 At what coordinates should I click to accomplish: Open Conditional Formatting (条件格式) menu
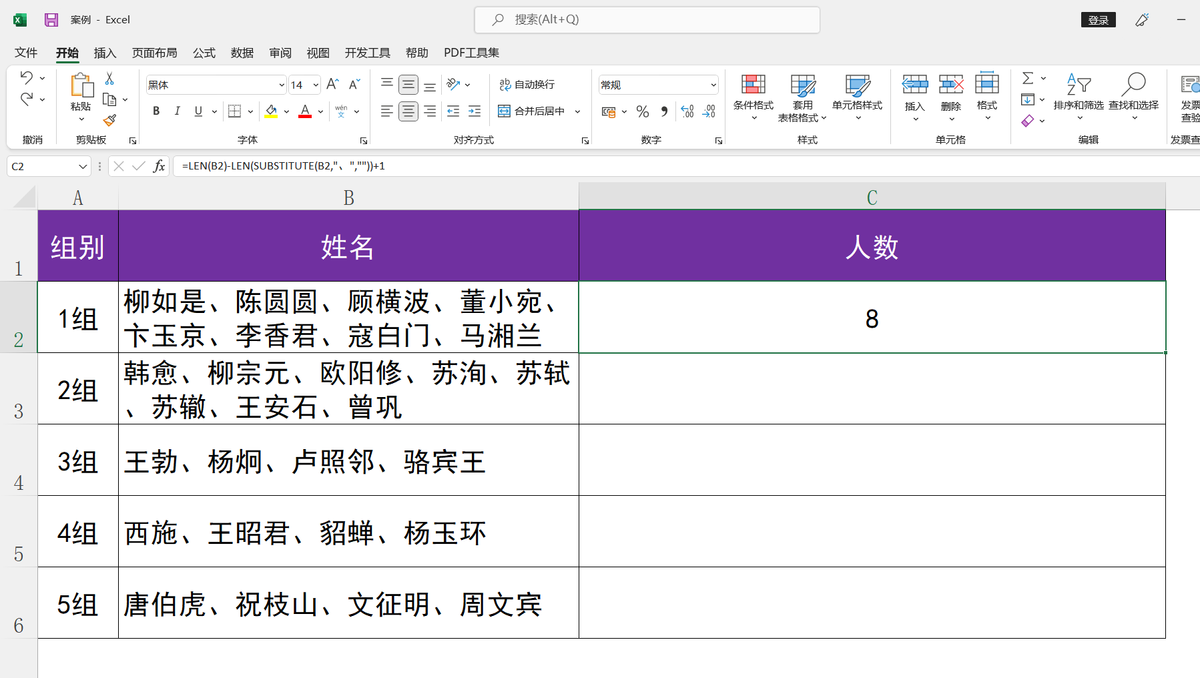[x=753, y=97]
